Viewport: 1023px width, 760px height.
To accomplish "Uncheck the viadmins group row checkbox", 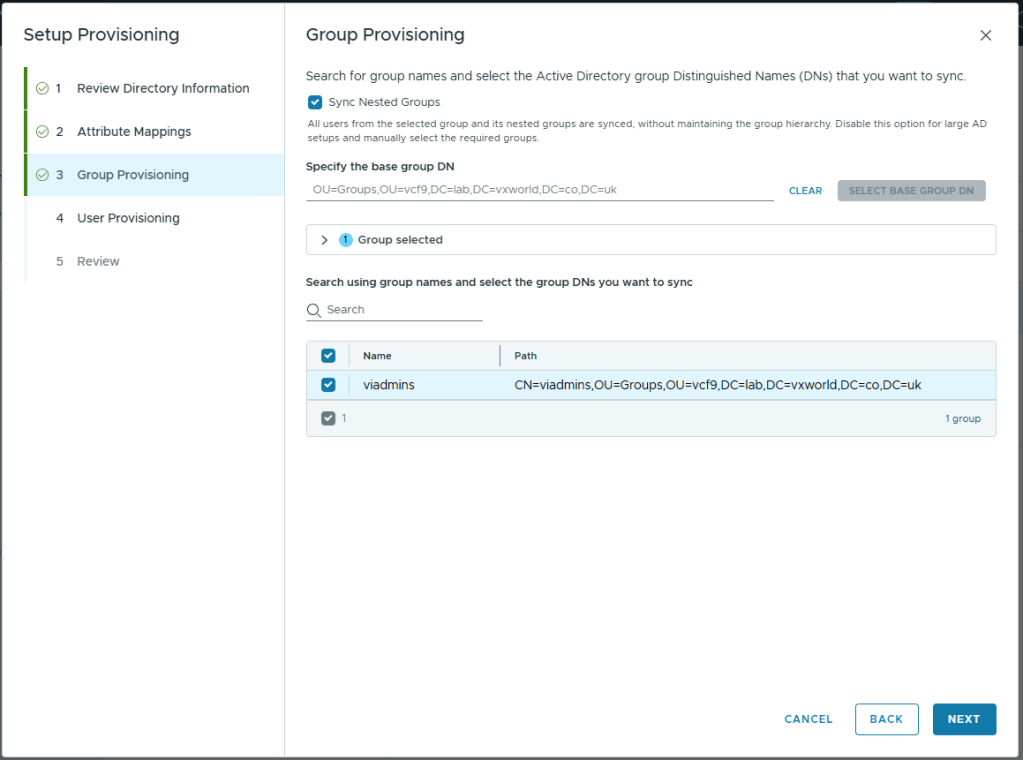I will click(x=328, y=385).
